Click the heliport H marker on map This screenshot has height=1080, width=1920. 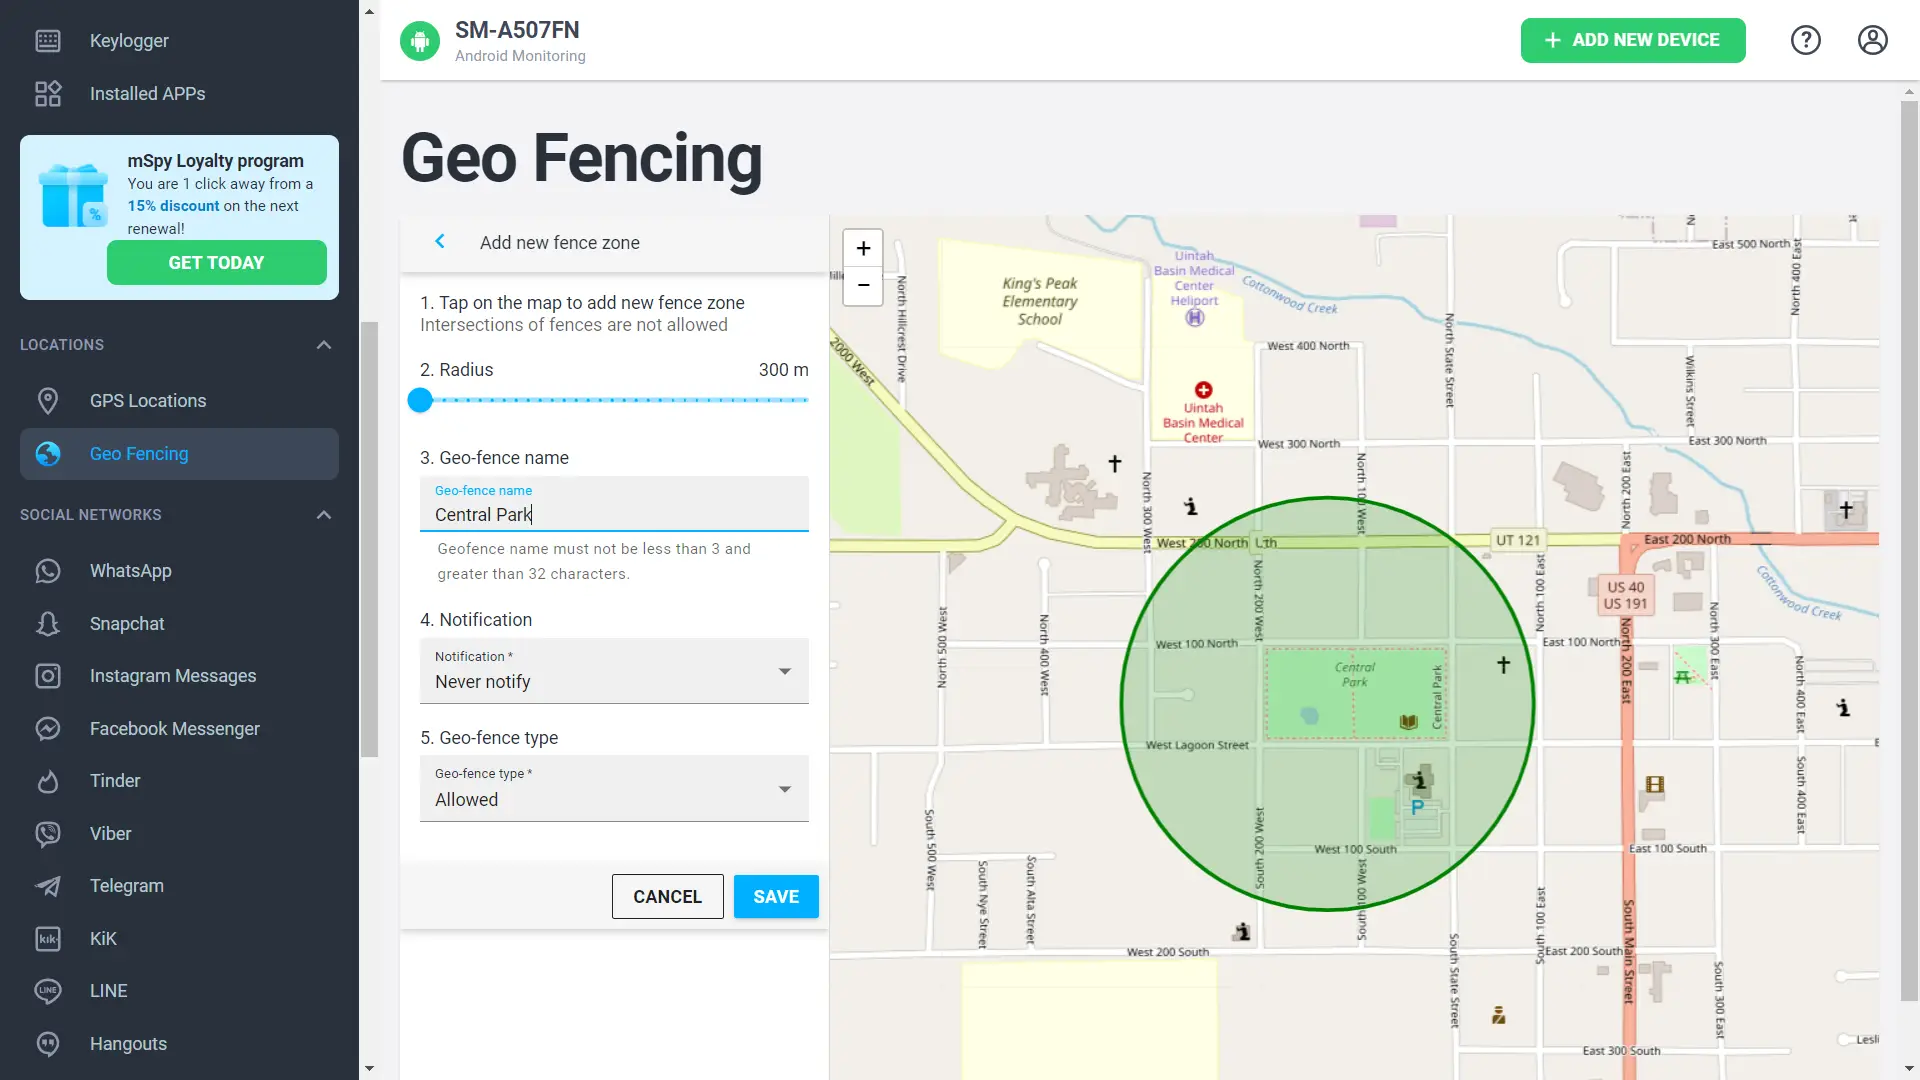point(1195,318)
